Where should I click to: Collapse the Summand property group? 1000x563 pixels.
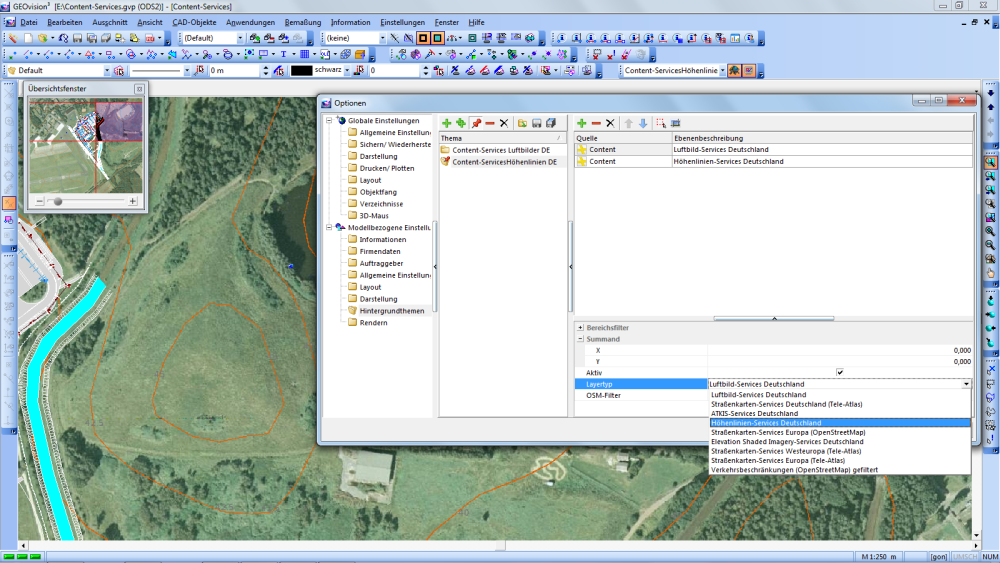coord(580,339)
